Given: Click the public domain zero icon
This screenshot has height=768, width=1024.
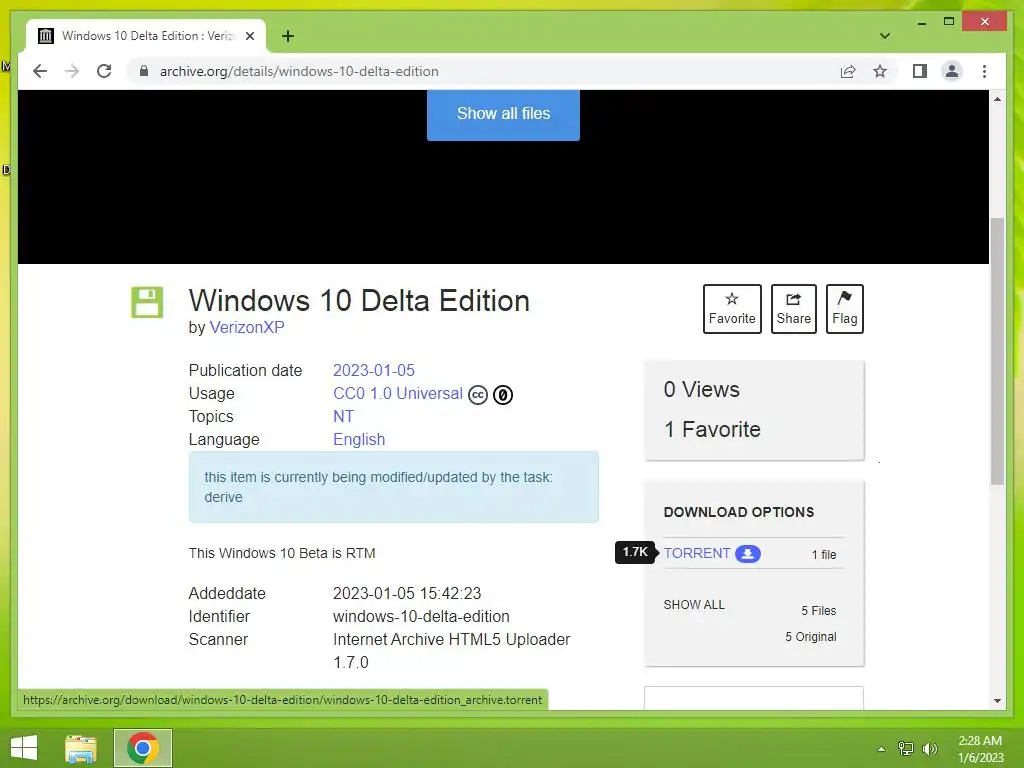Looking at the screenshot, I should click(503, 395).
